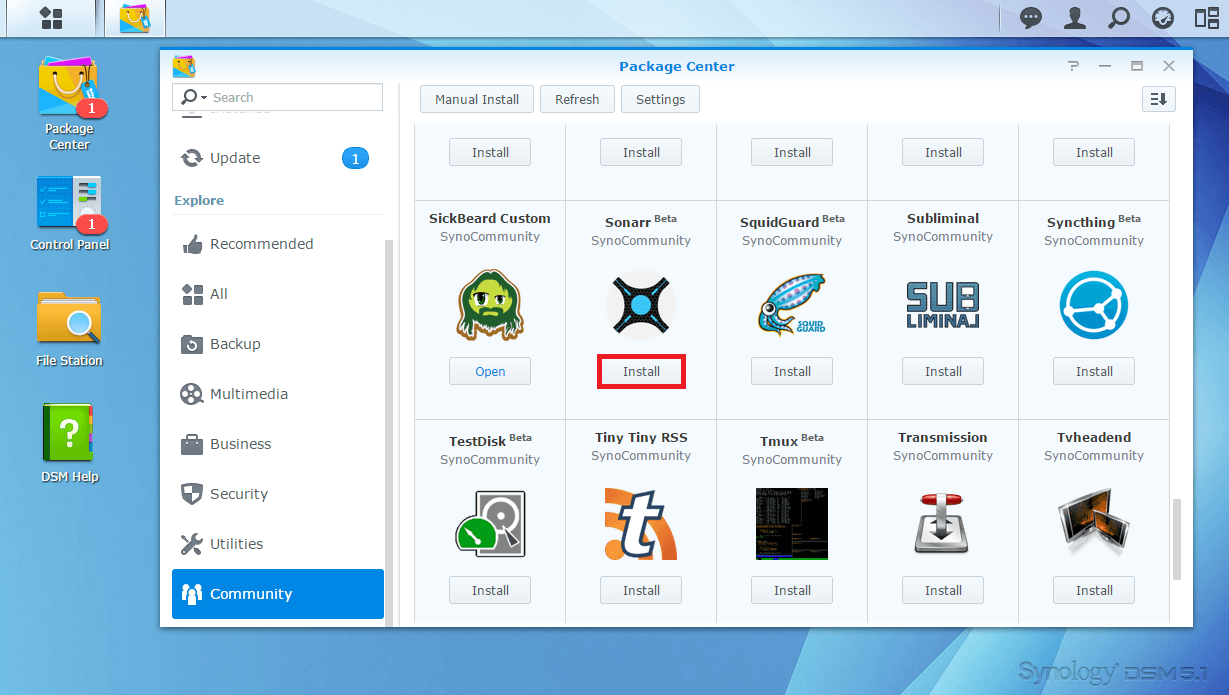Open the widgets panel icon
This screenshot has height=695, width=1229.
tap(1206, 18)
